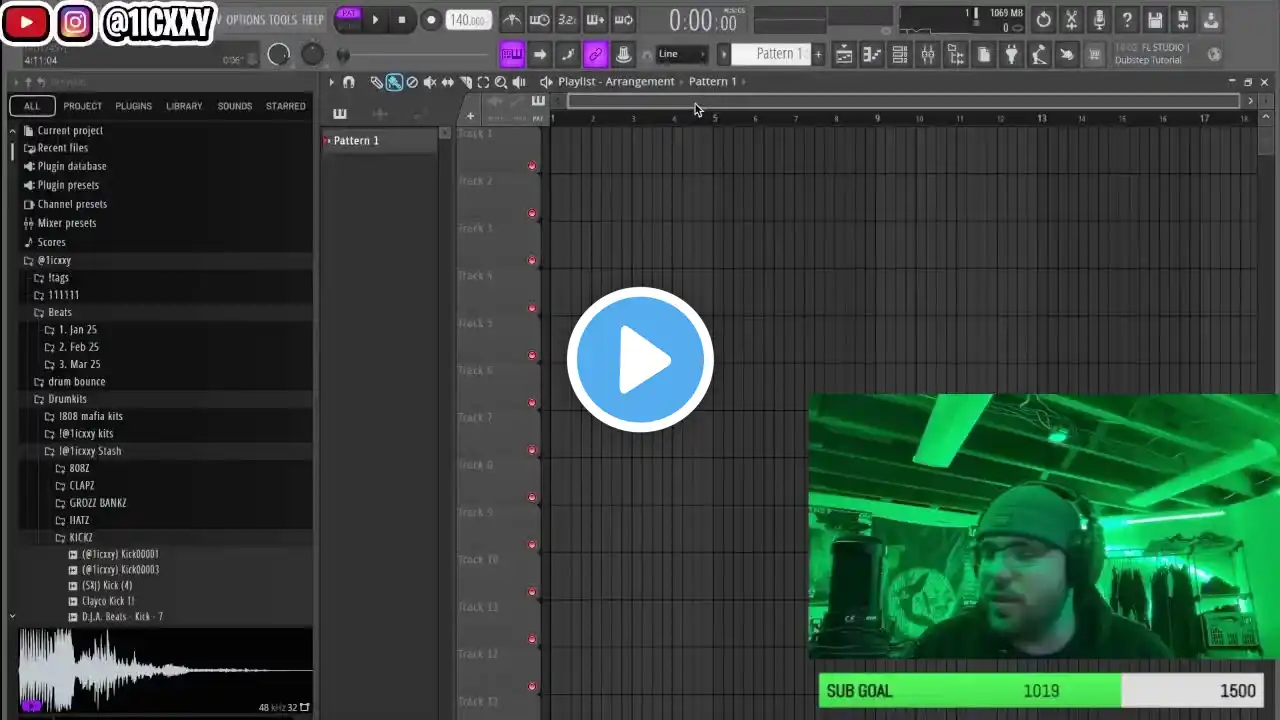Screen dimensions: 1280x720
Task: Expand the 808Z folder
Action: 71,468
